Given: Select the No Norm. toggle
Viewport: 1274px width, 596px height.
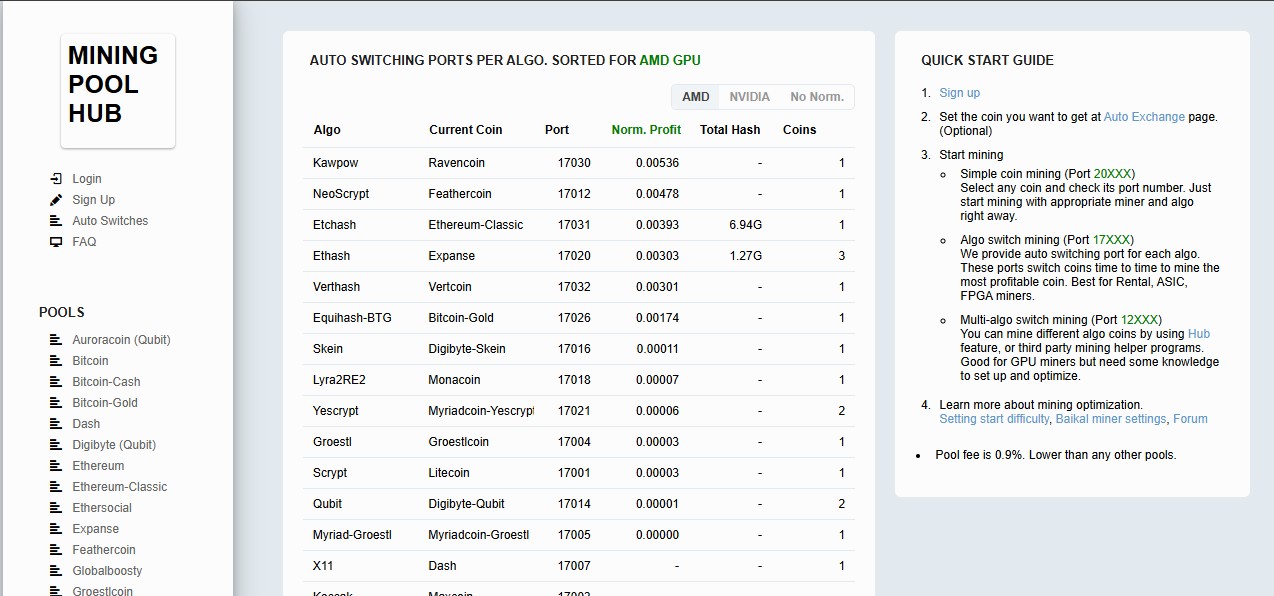Looking at the screenshot, I should pyautogui.click(x=817, y=97).
